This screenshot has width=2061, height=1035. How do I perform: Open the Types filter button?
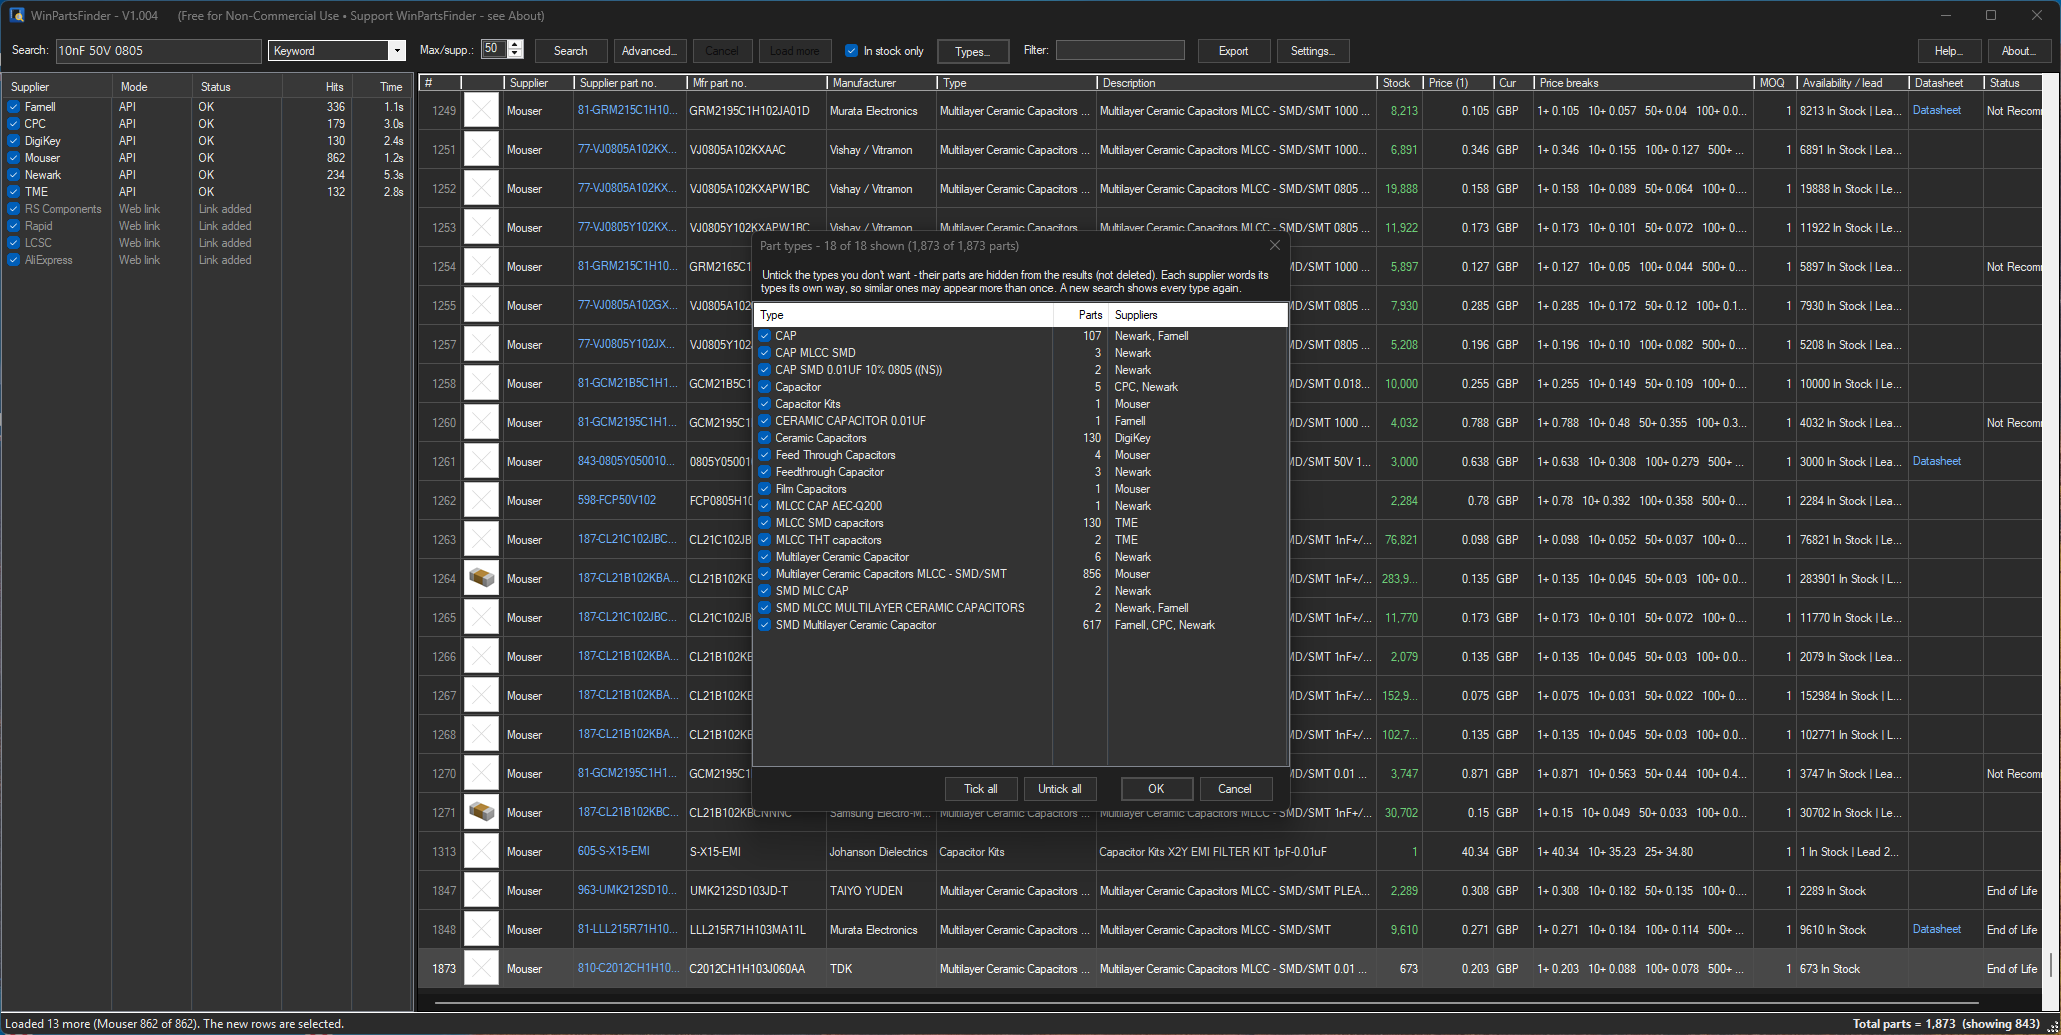(x=972, y=51)
